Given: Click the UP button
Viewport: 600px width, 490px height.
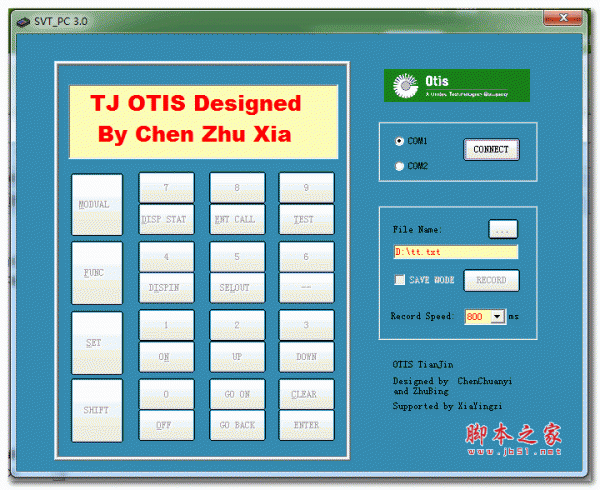Looking at the screenshot, I should pyautogui.click(x=237, y=357).
